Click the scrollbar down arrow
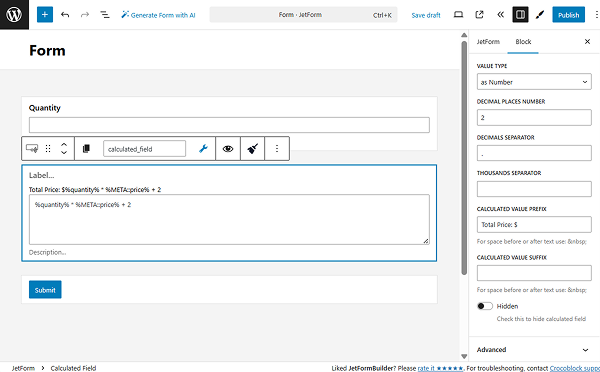Image resolution: width=600 pixels, height=372 pixels. point(464,356)
